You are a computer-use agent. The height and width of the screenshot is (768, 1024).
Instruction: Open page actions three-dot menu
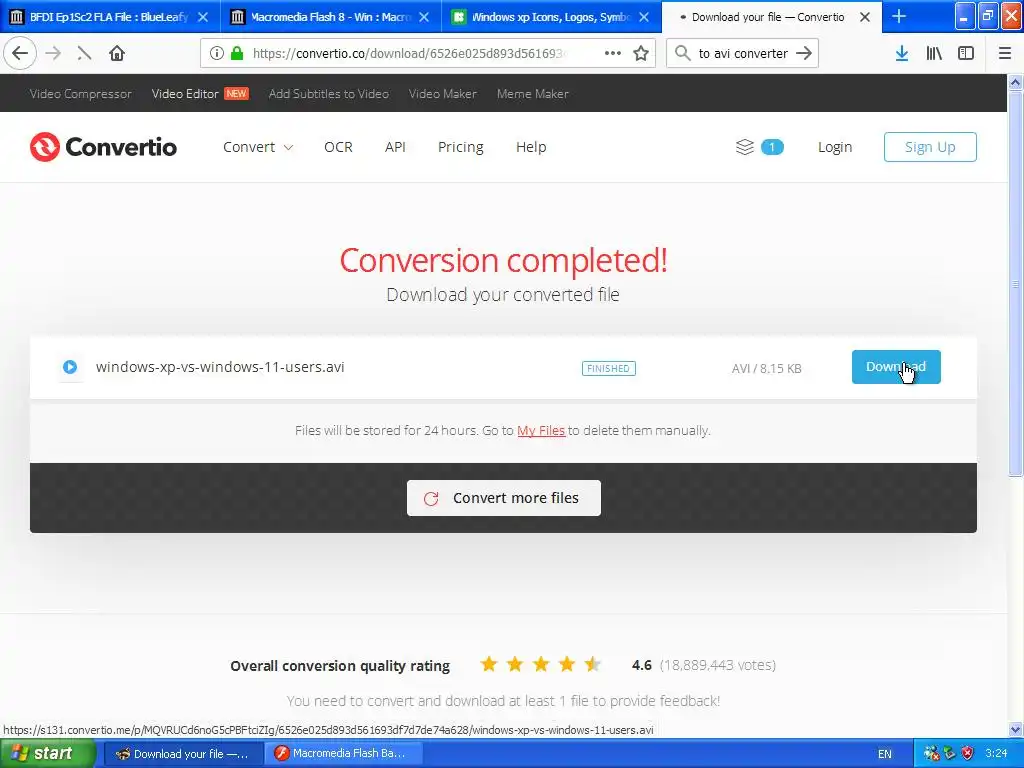click(613, 54)
